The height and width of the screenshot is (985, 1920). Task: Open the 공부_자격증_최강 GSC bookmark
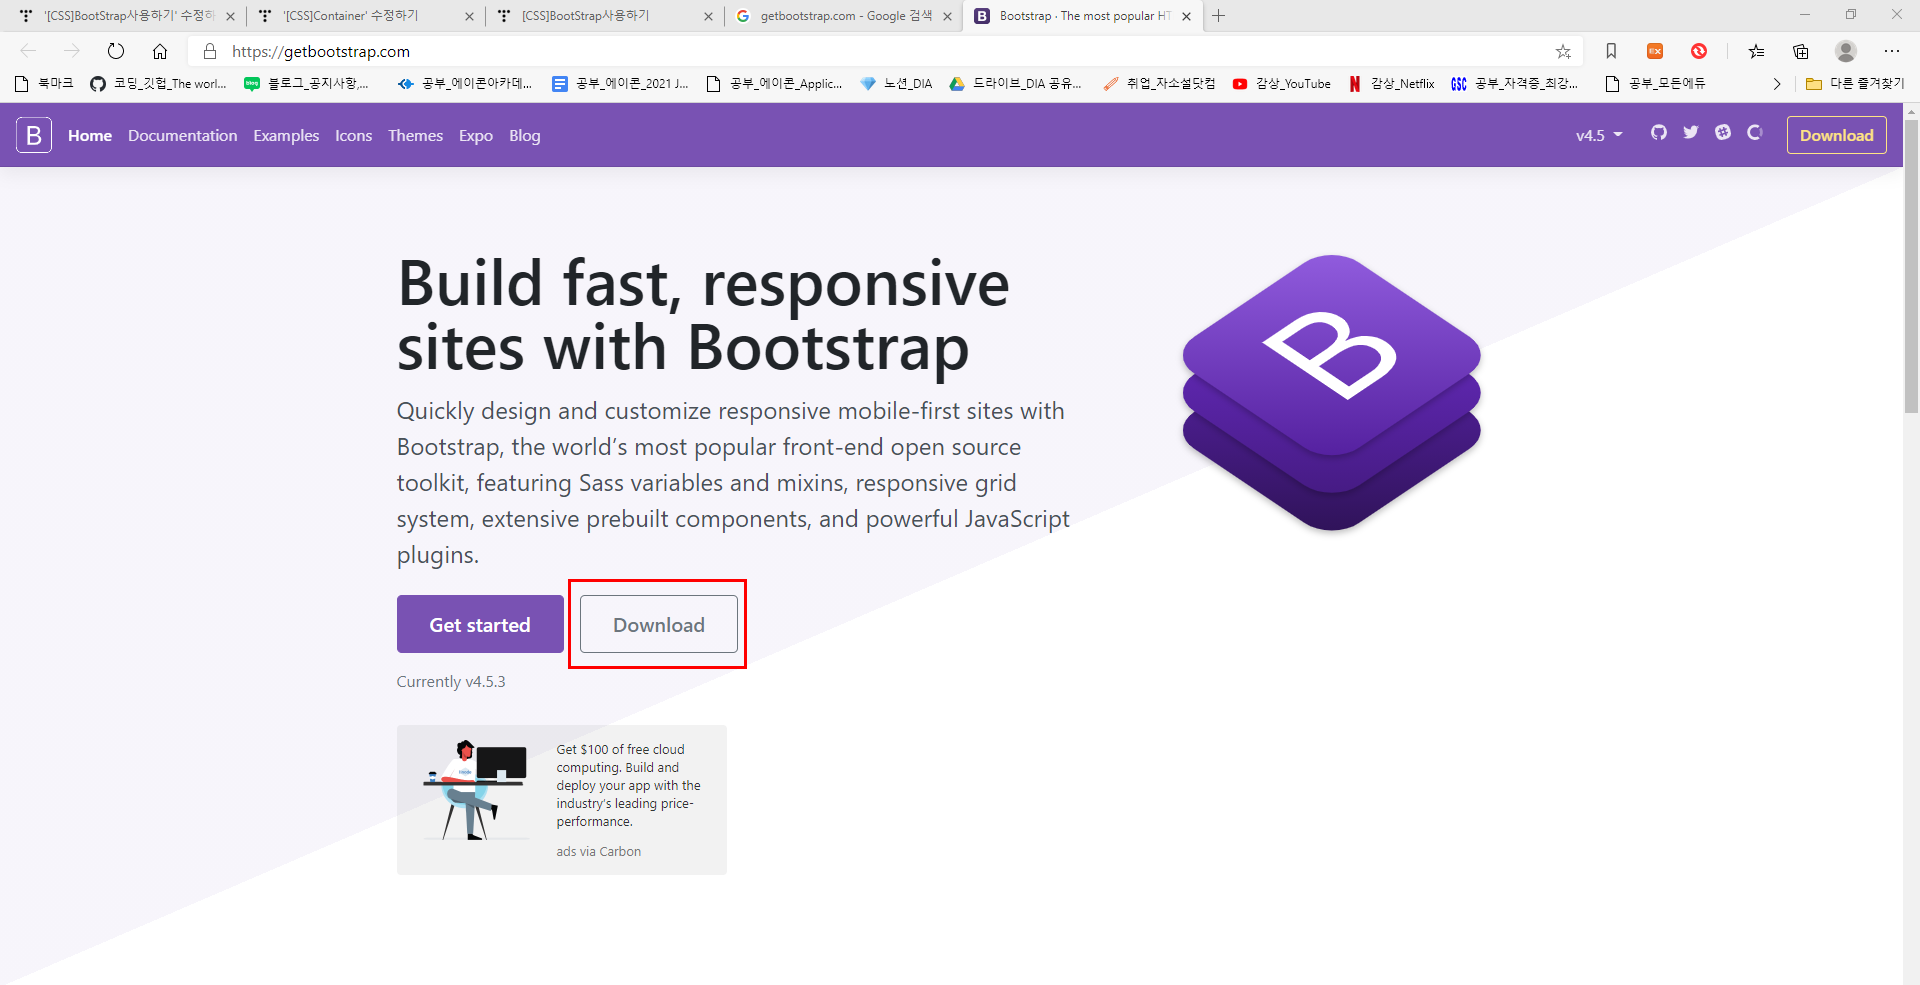tap(1514, 84)
